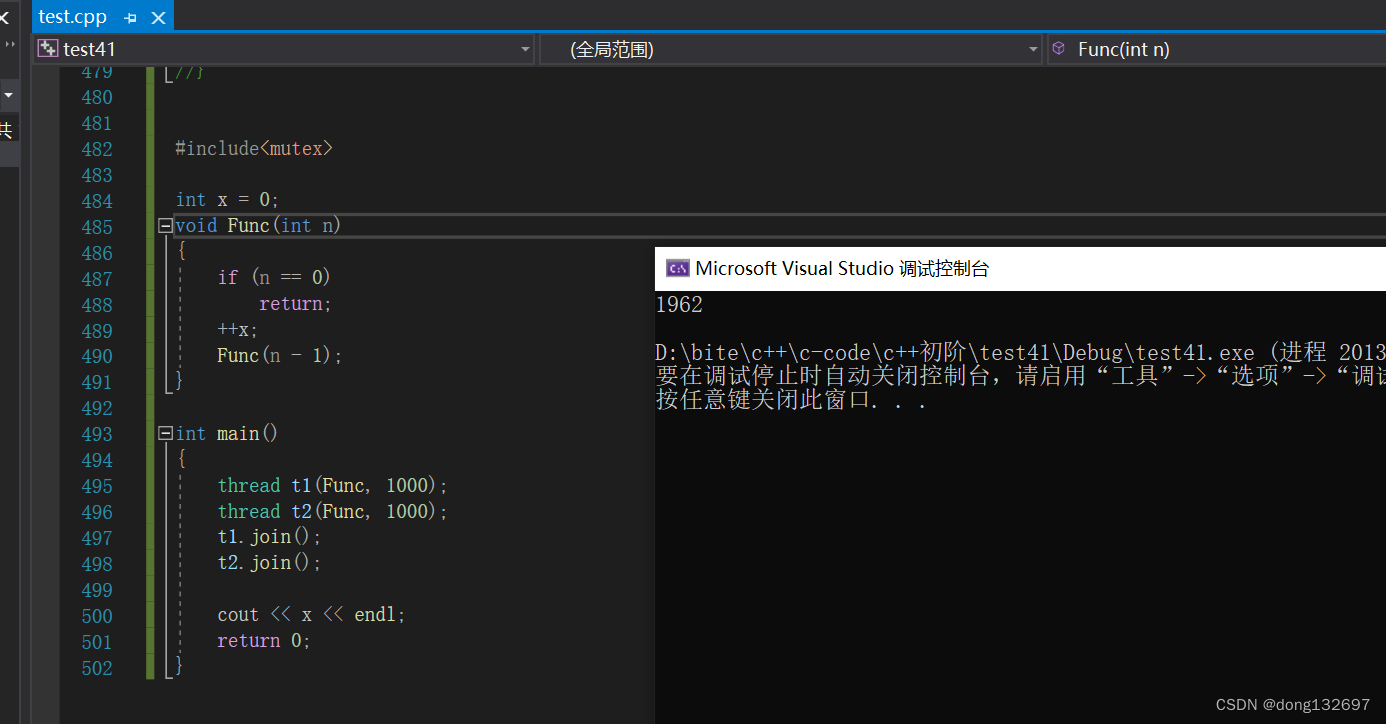
Task: Click the 要在调试停止时自动关闭控制台 message line
Action: (1020, 377)
